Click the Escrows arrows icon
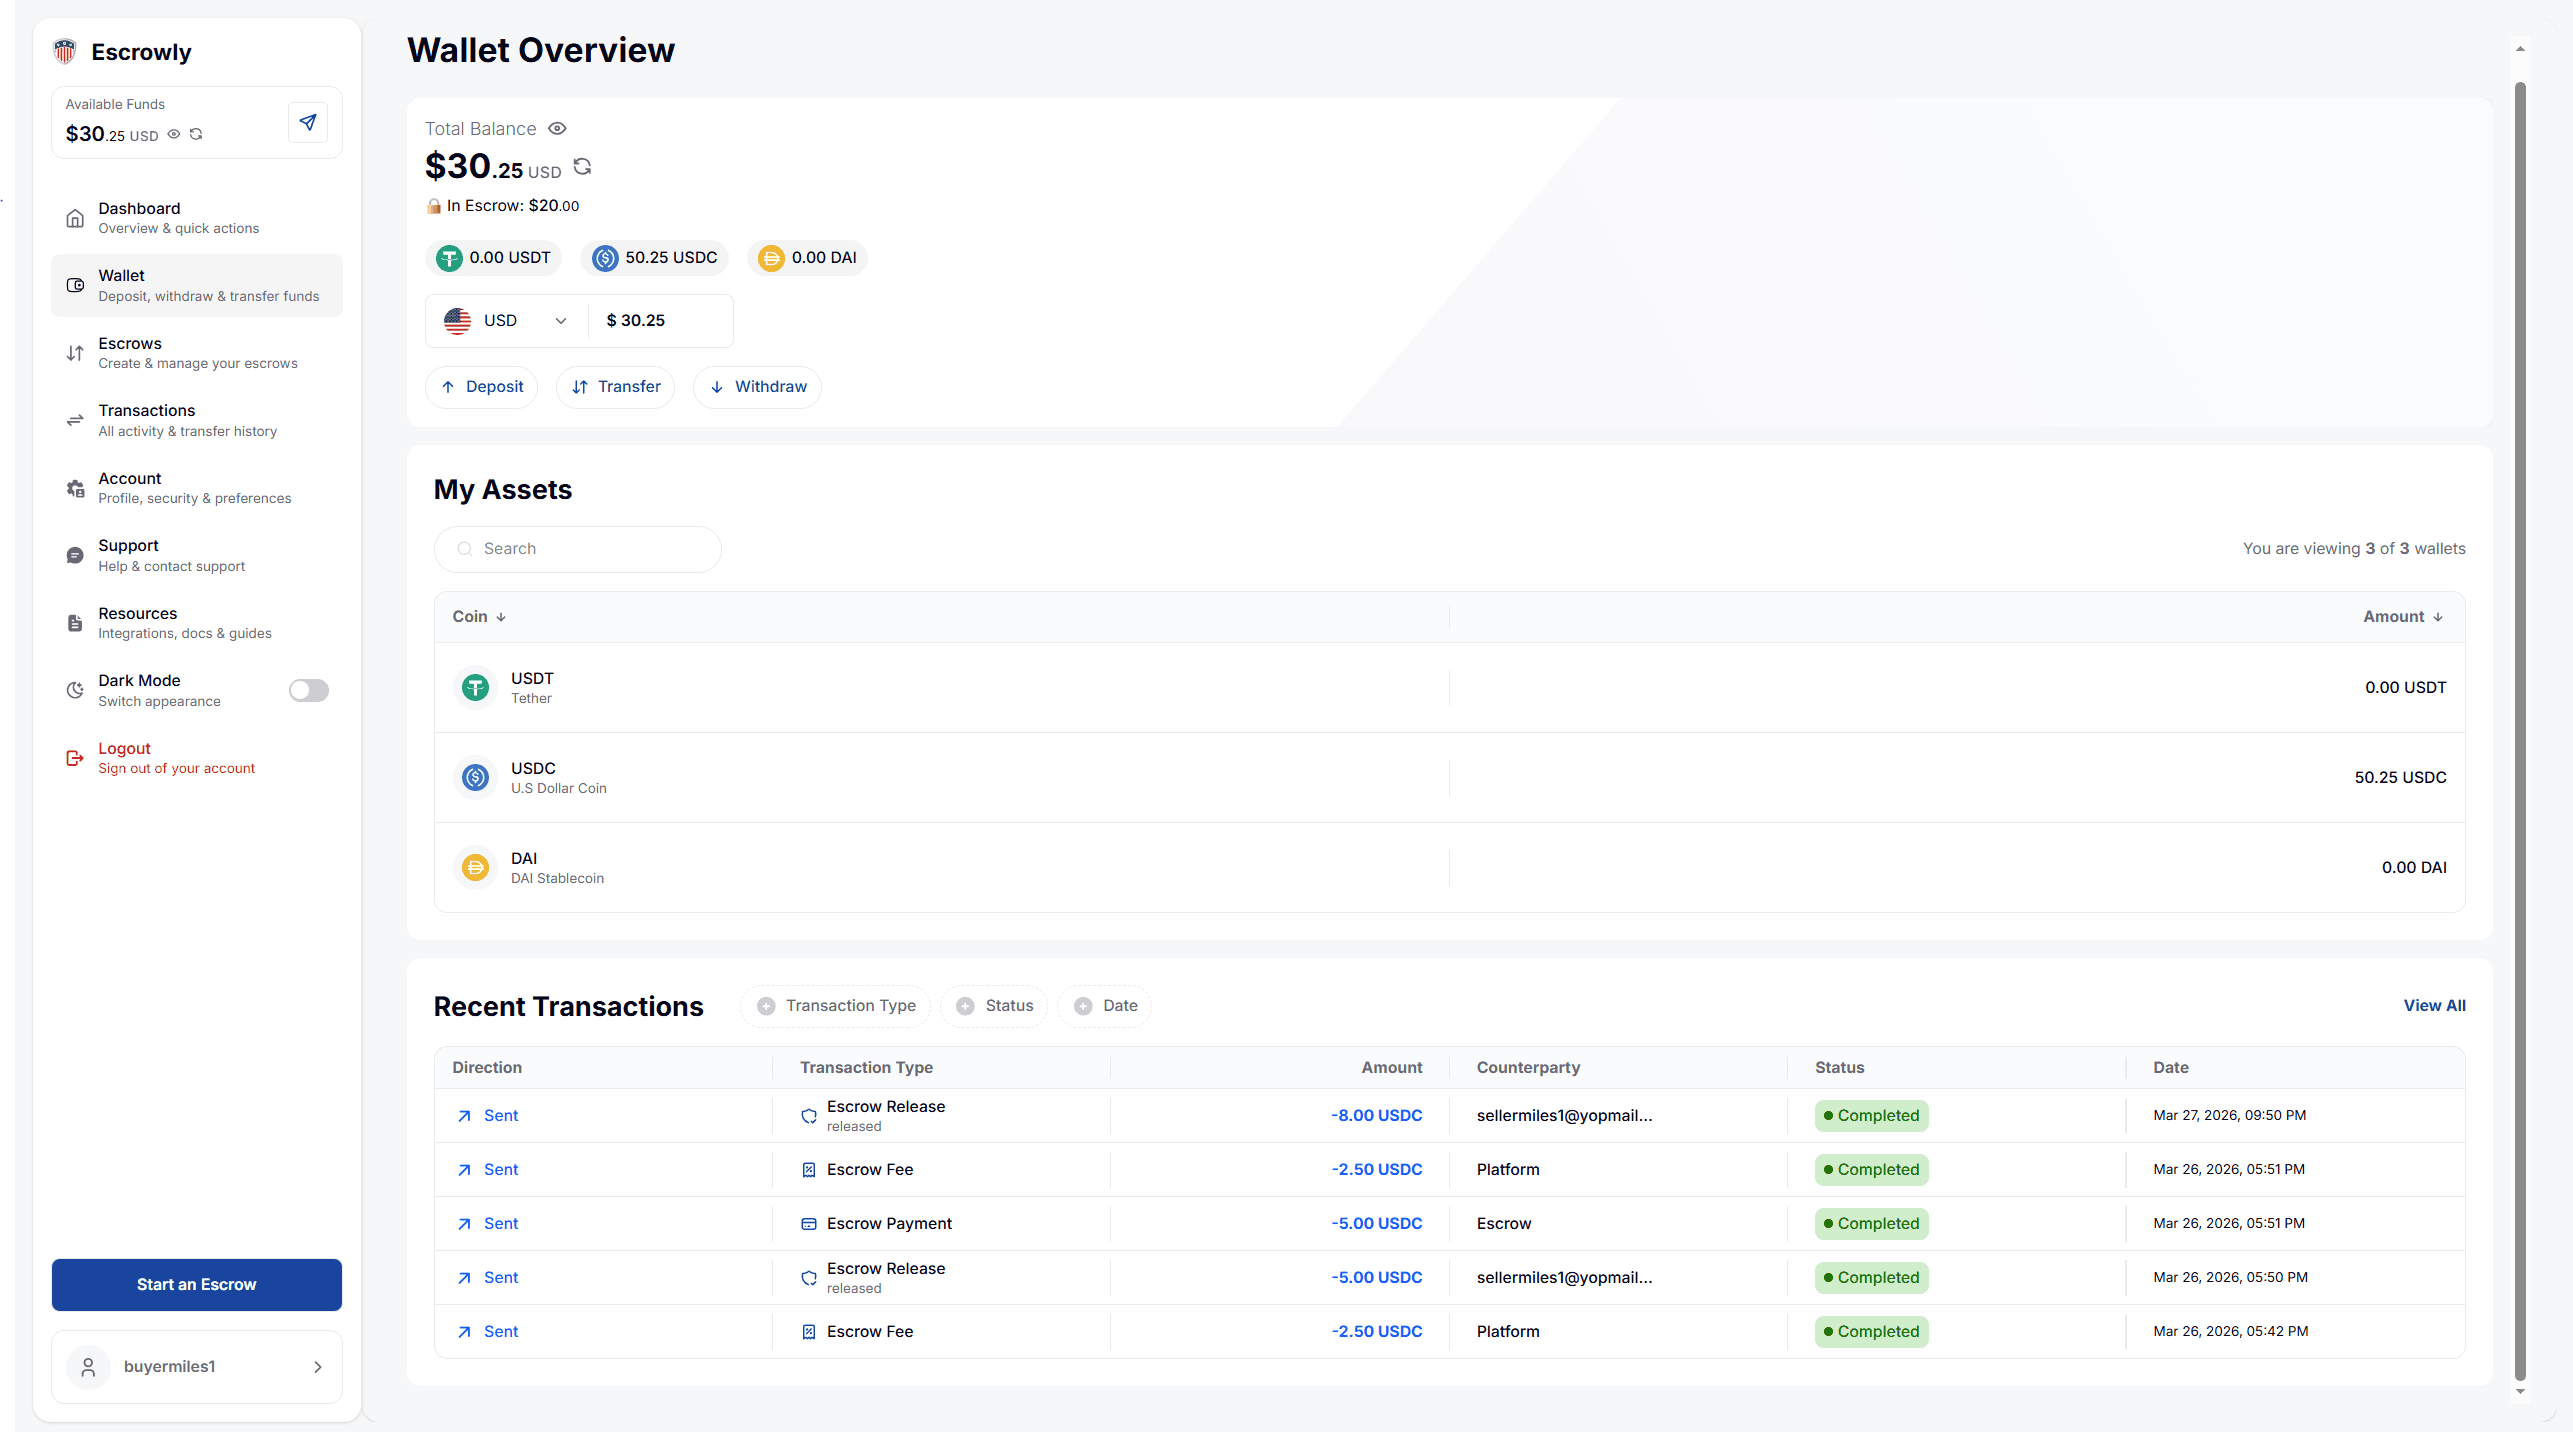This screenshot has width=2573, height=1432. 75,353
